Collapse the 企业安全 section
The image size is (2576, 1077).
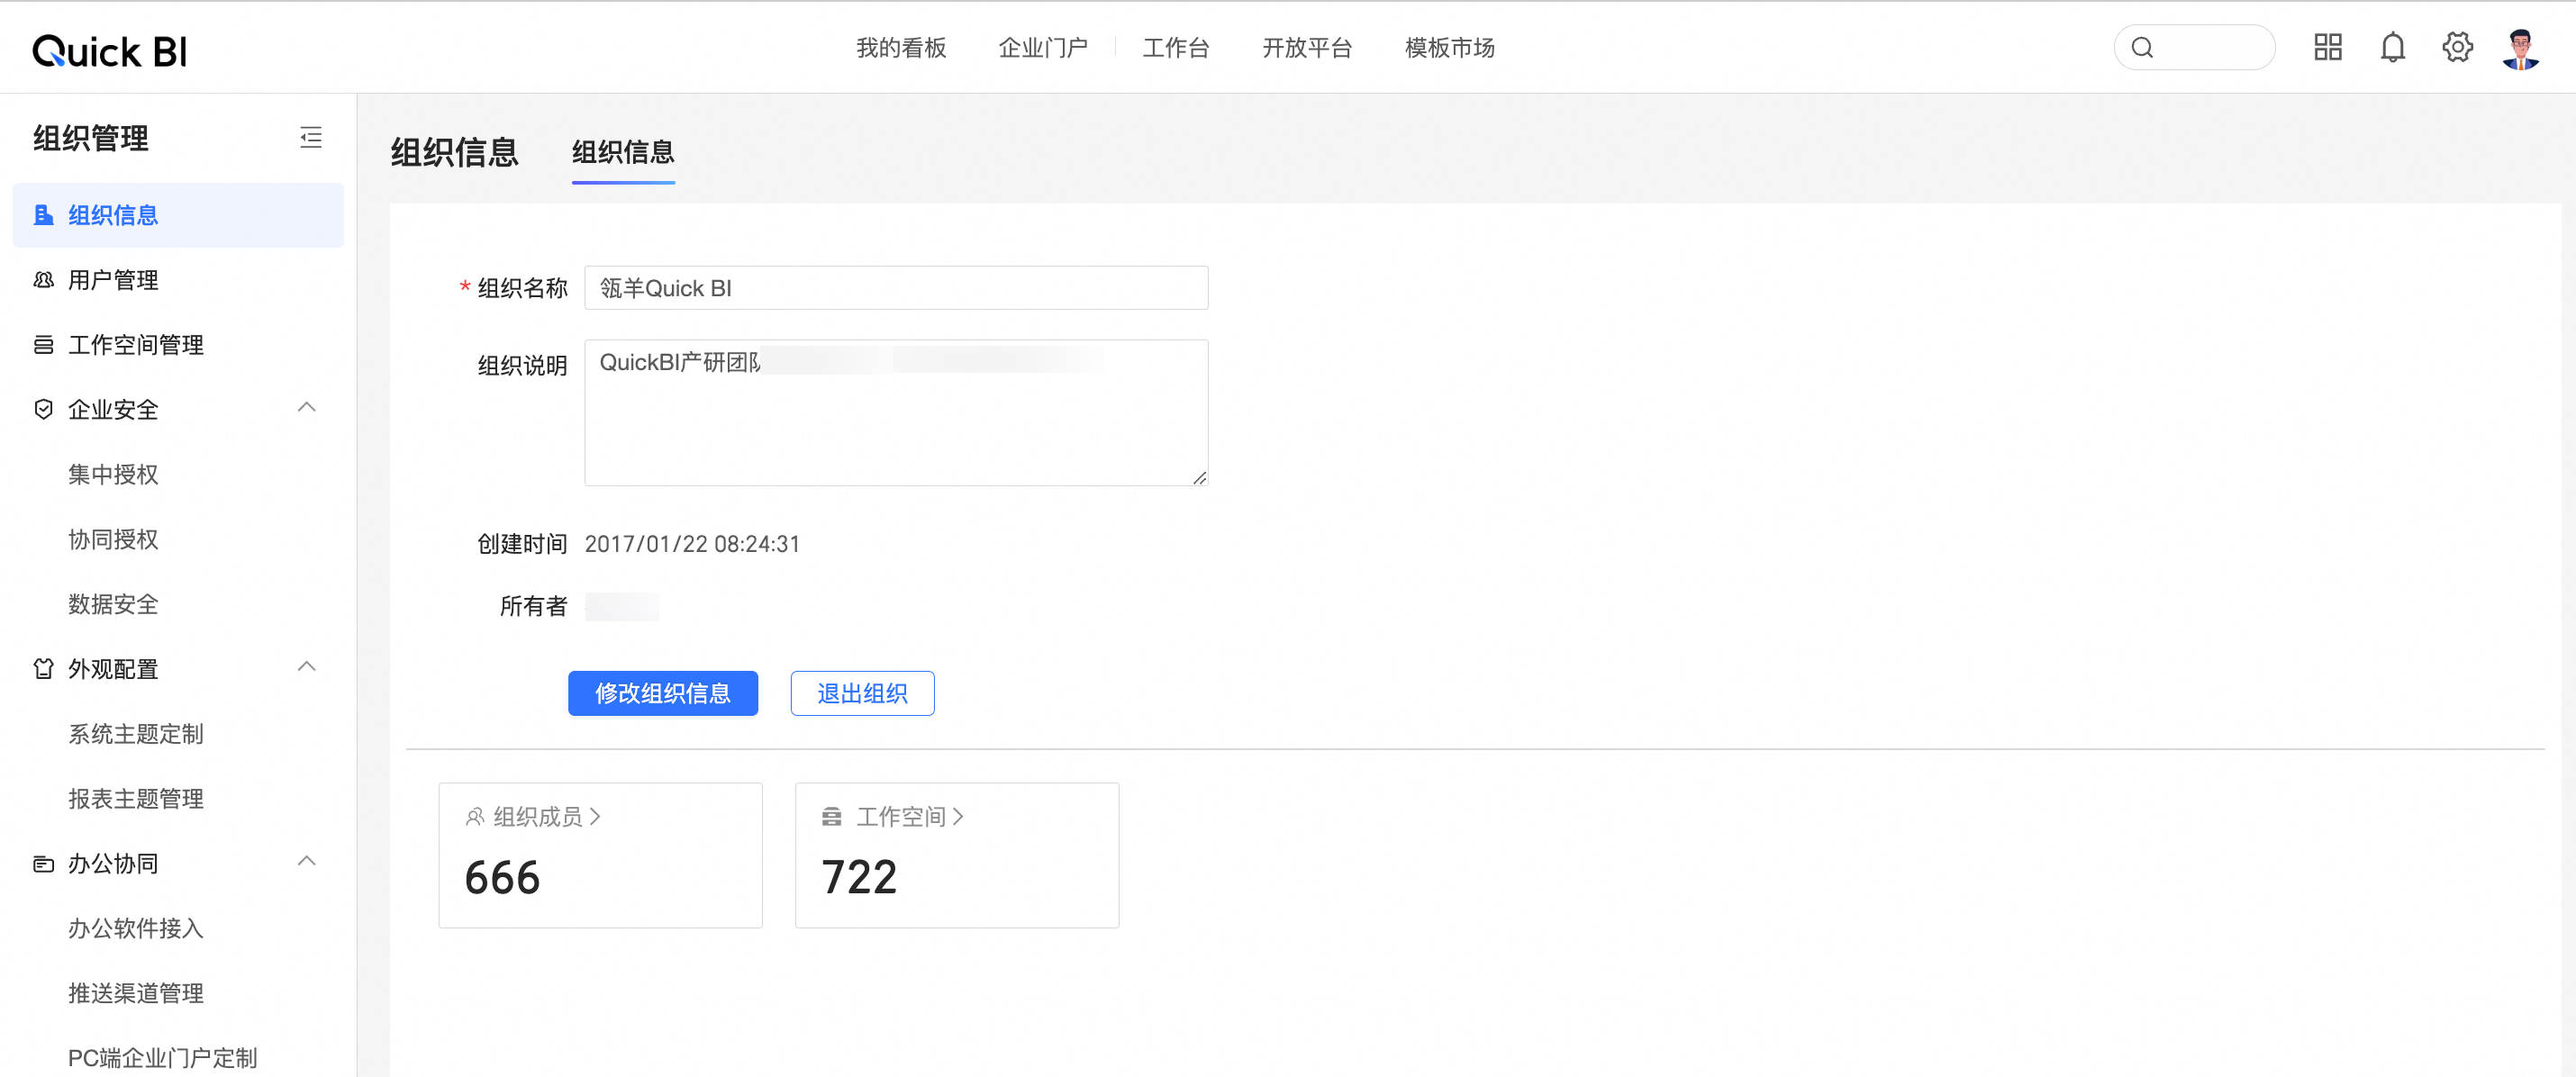click(x=307, y=408)
